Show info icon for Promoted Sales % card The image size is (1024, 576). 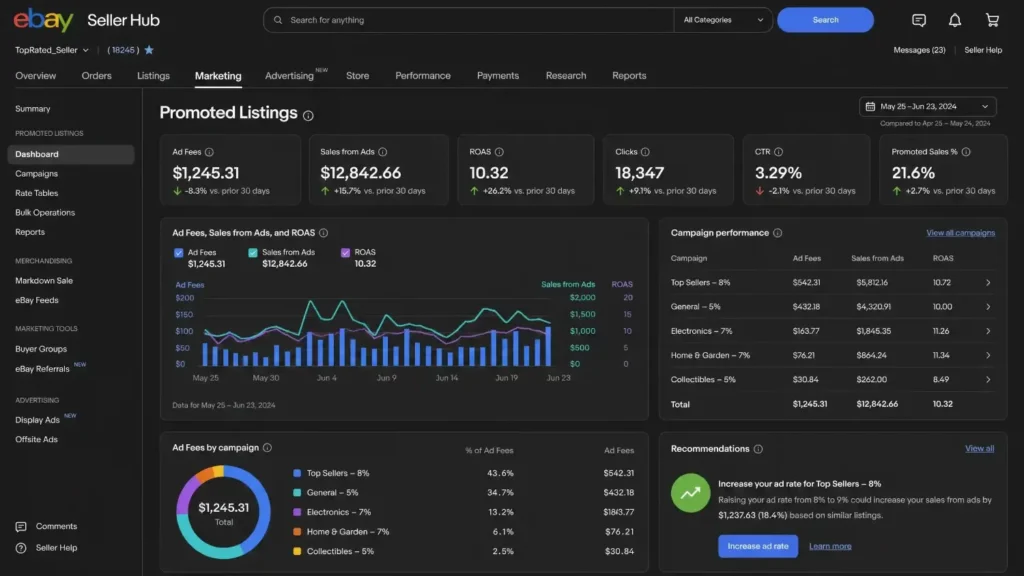(x=966, y=152)
